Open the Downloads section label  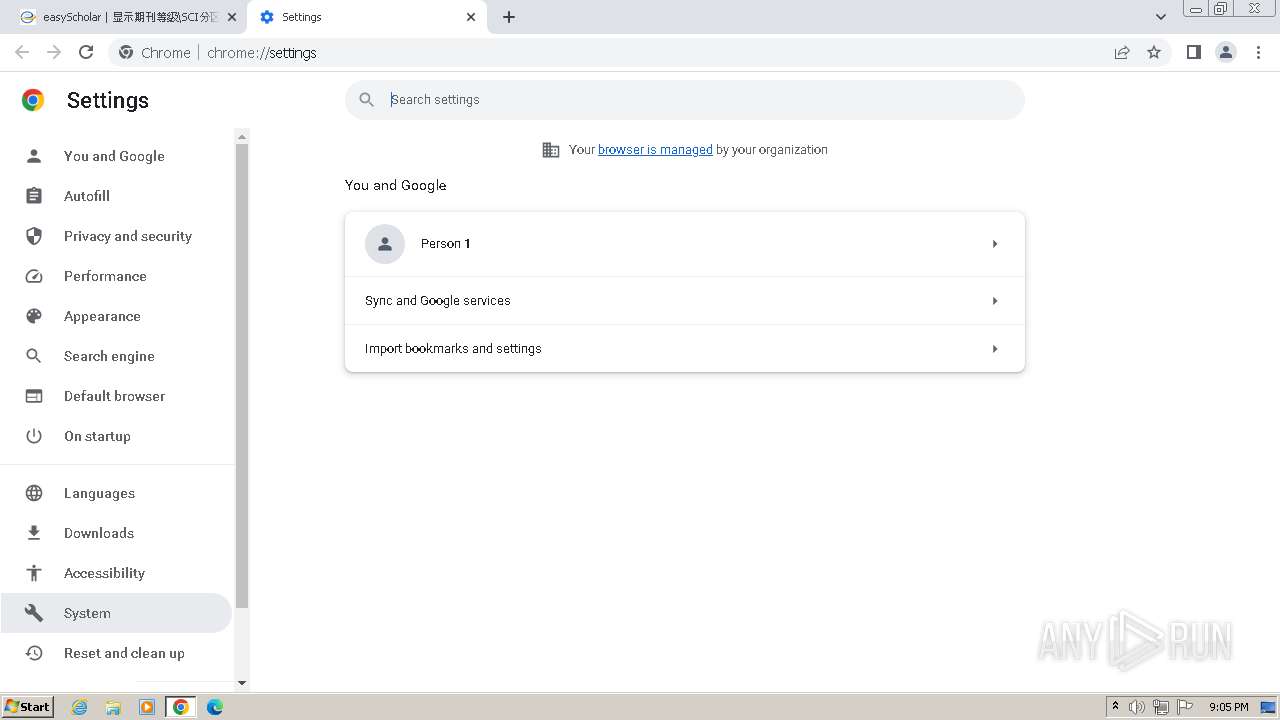coord(99,533)
